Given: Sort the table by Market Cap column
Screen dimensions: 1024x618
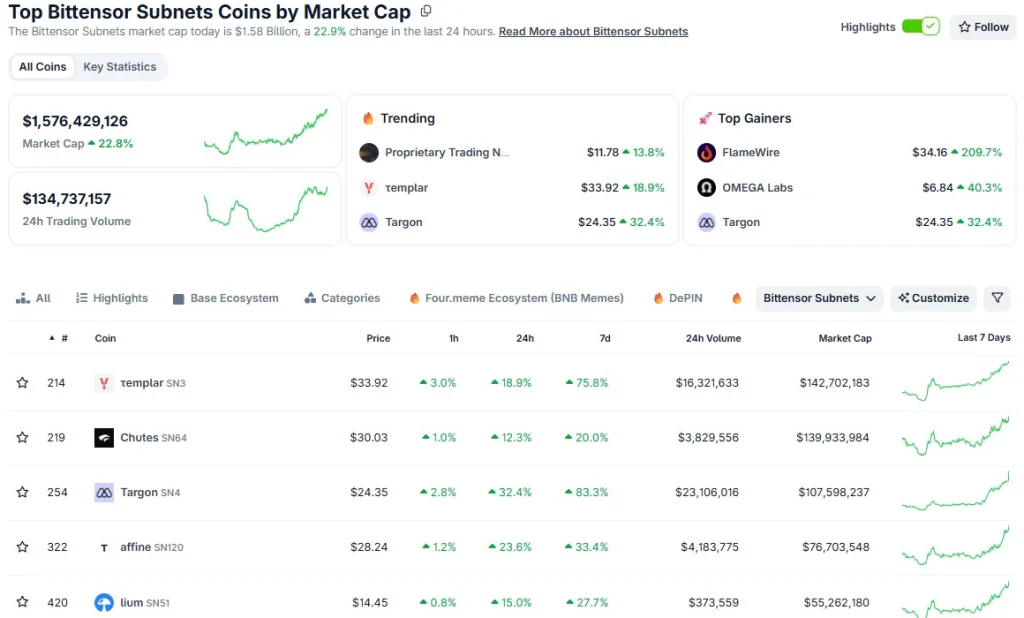Looking at the screenshot, I should click(x=844, y=338).
